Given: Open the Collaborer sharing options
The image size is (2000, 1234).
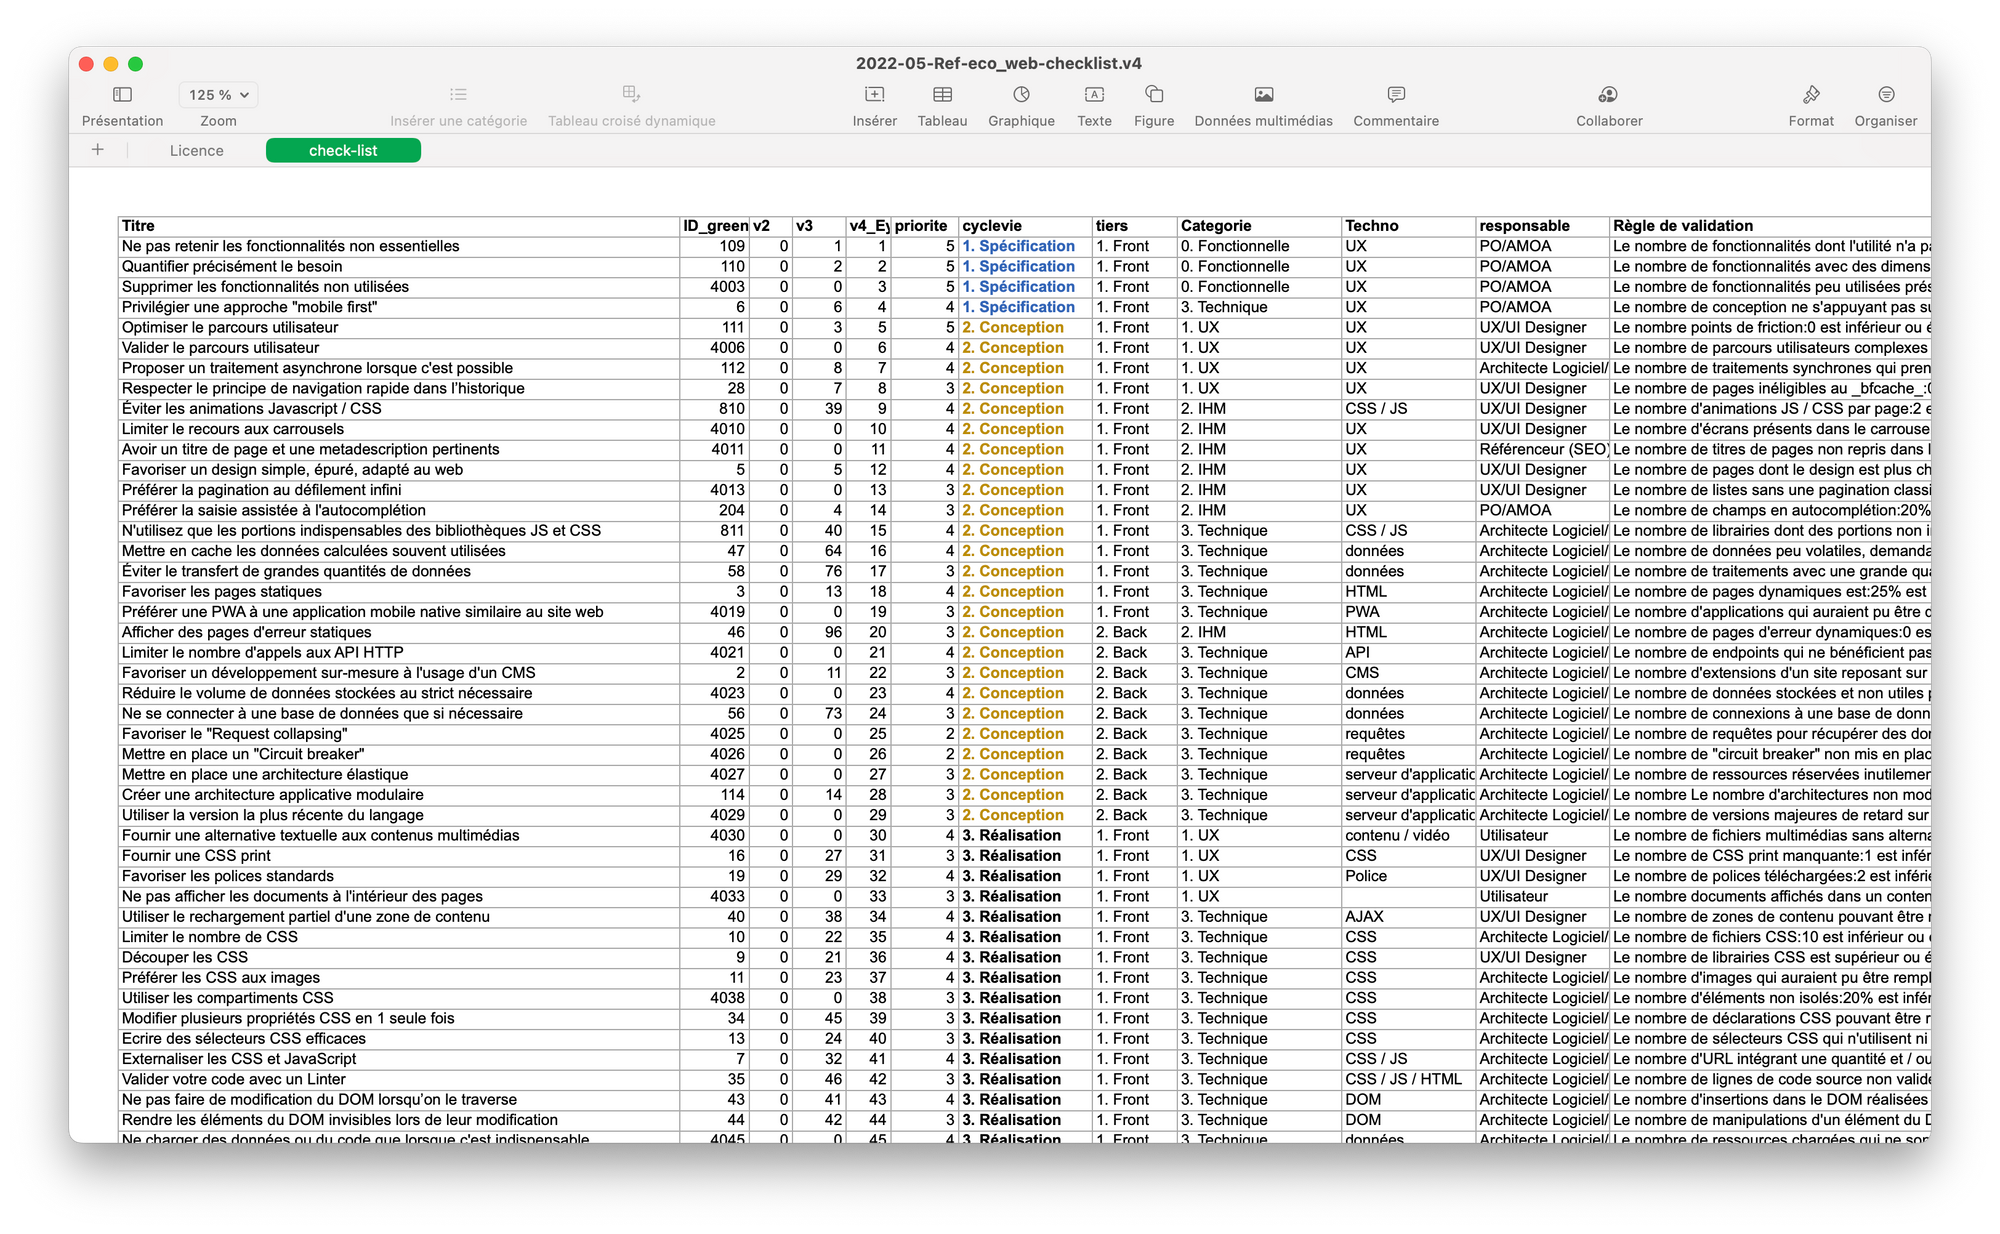Looking at the screenshot, I should 1608,95.
